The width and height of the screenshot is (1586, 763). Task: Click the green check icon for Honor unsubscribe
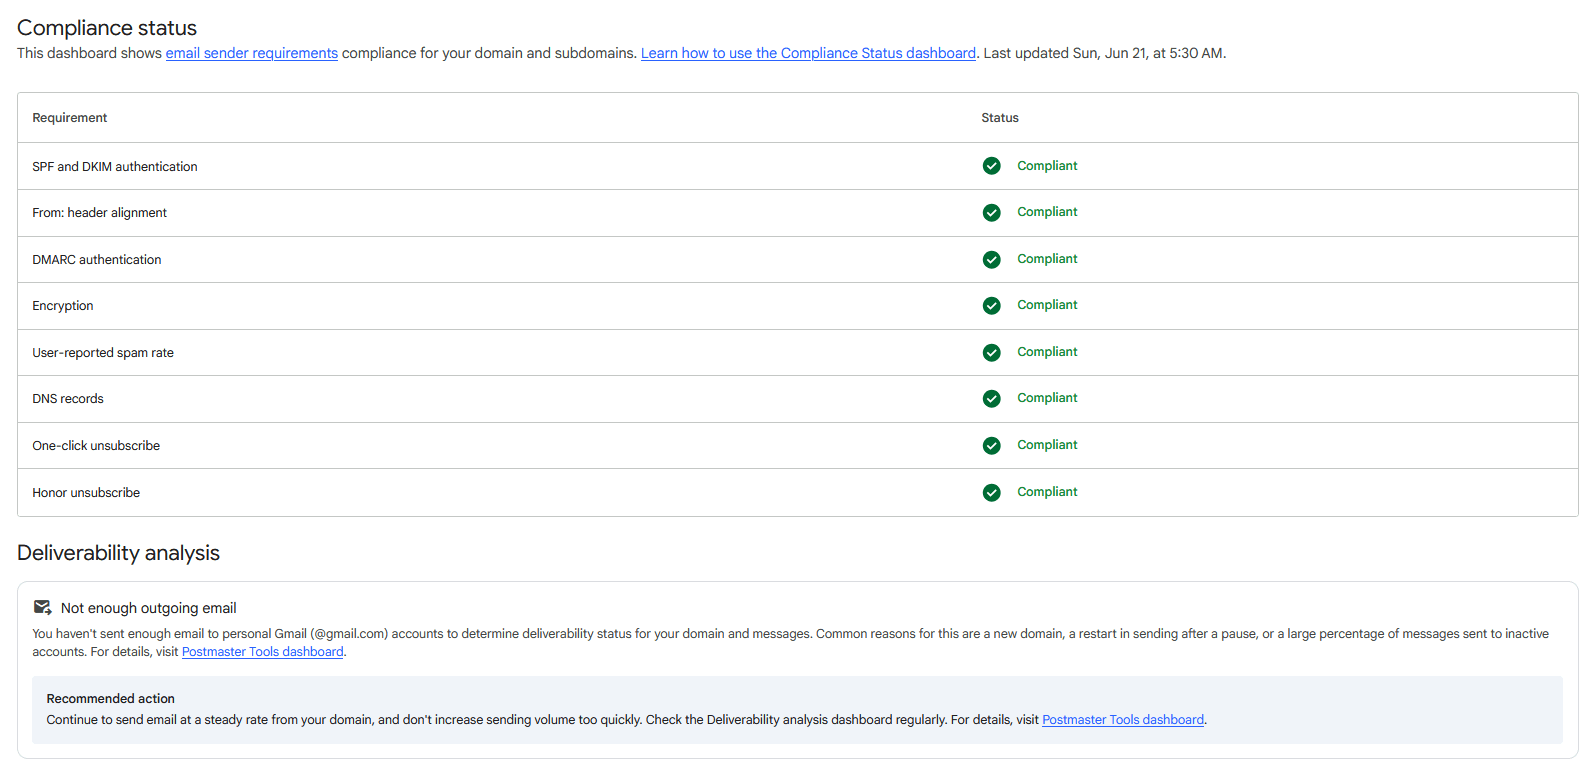[991, 492]
